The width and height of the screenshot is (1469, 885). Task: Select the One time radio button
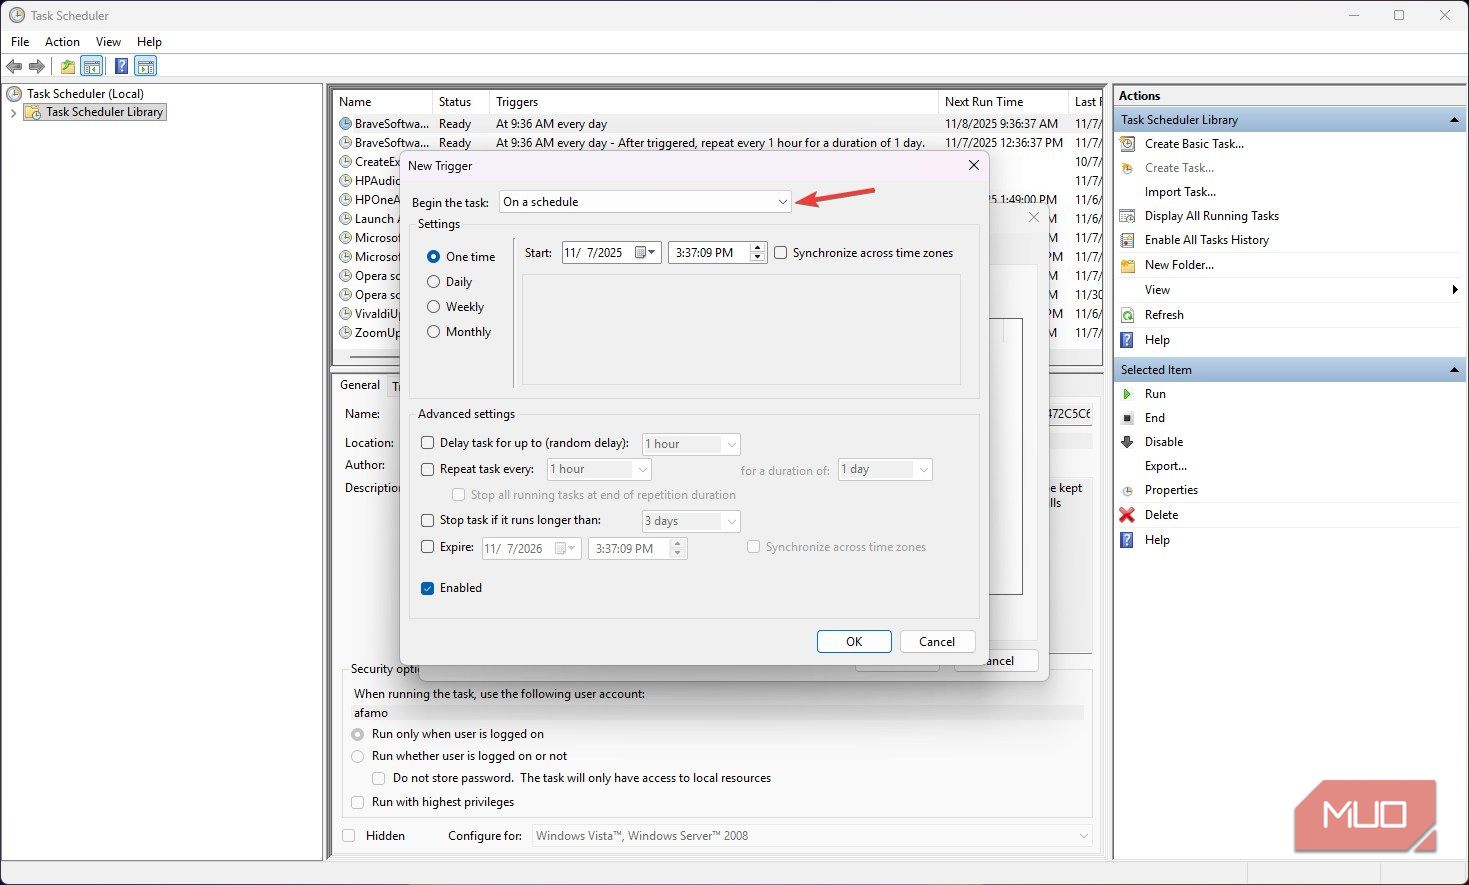433,257
